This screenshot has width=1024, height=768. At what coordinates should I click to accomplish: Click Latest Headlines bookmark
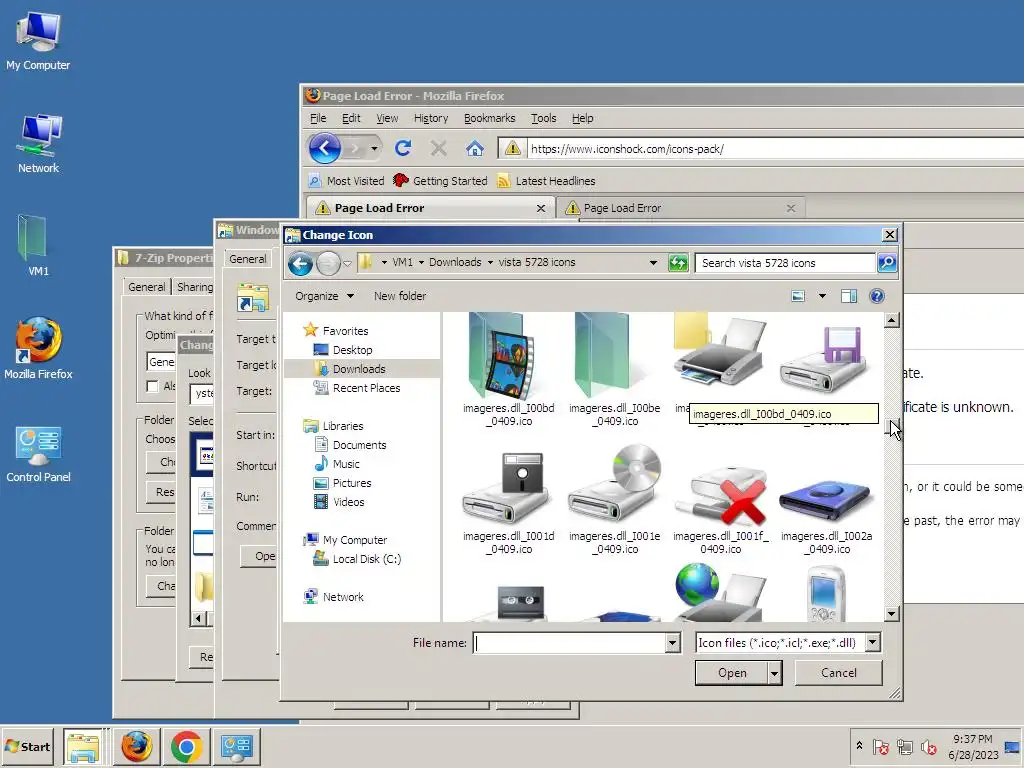pos(547,181)
